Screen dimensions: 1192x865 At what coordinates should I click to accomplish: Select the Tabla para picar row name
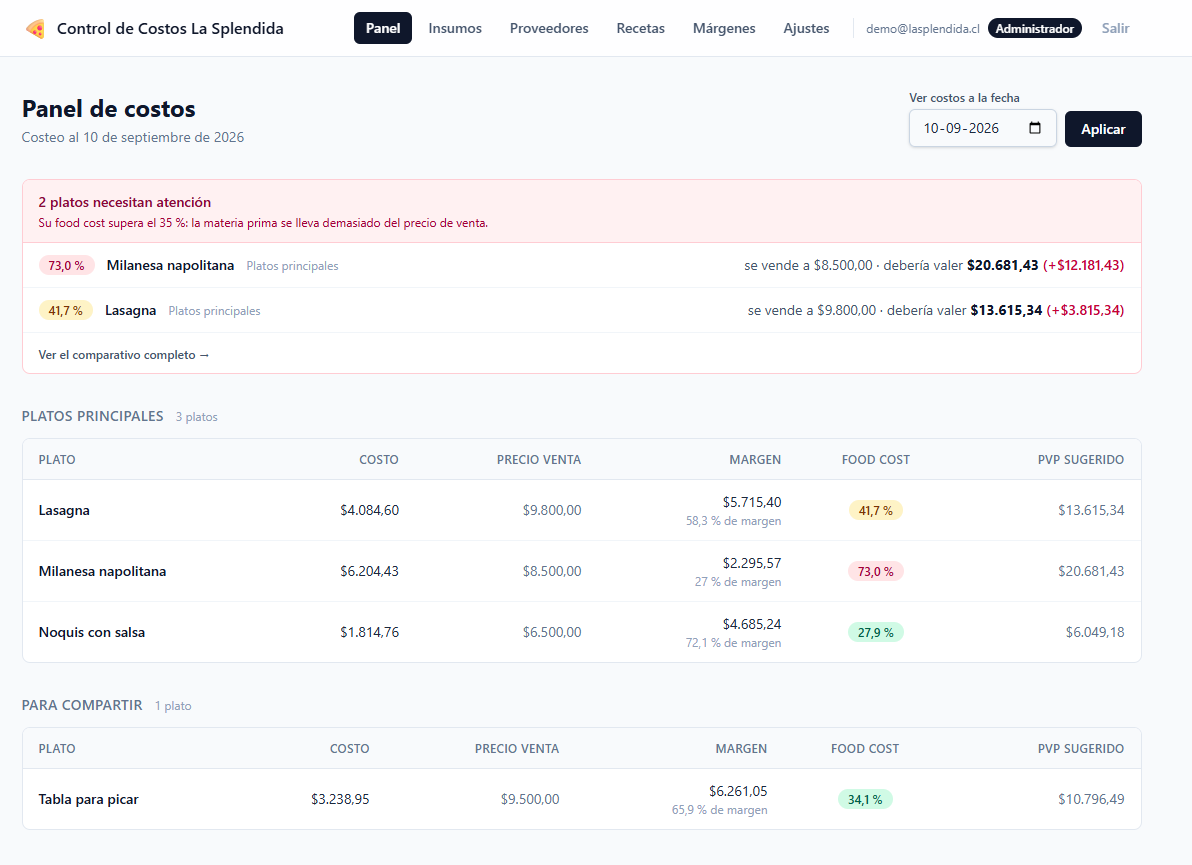[89, 799]
